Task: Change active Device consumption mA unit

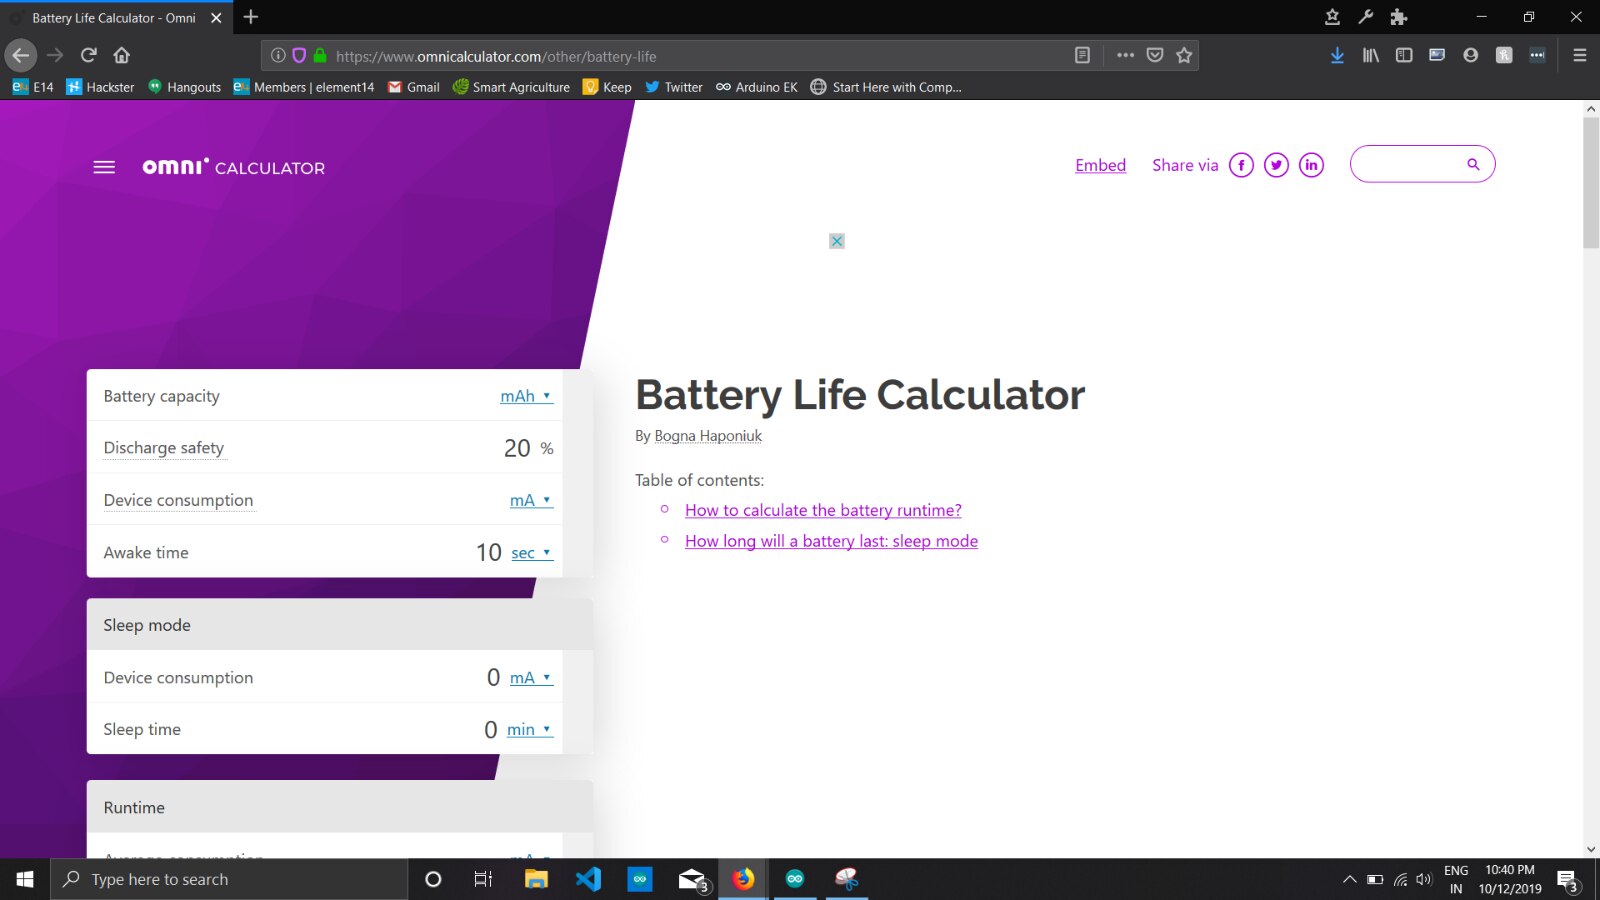Action: point(531,500)
